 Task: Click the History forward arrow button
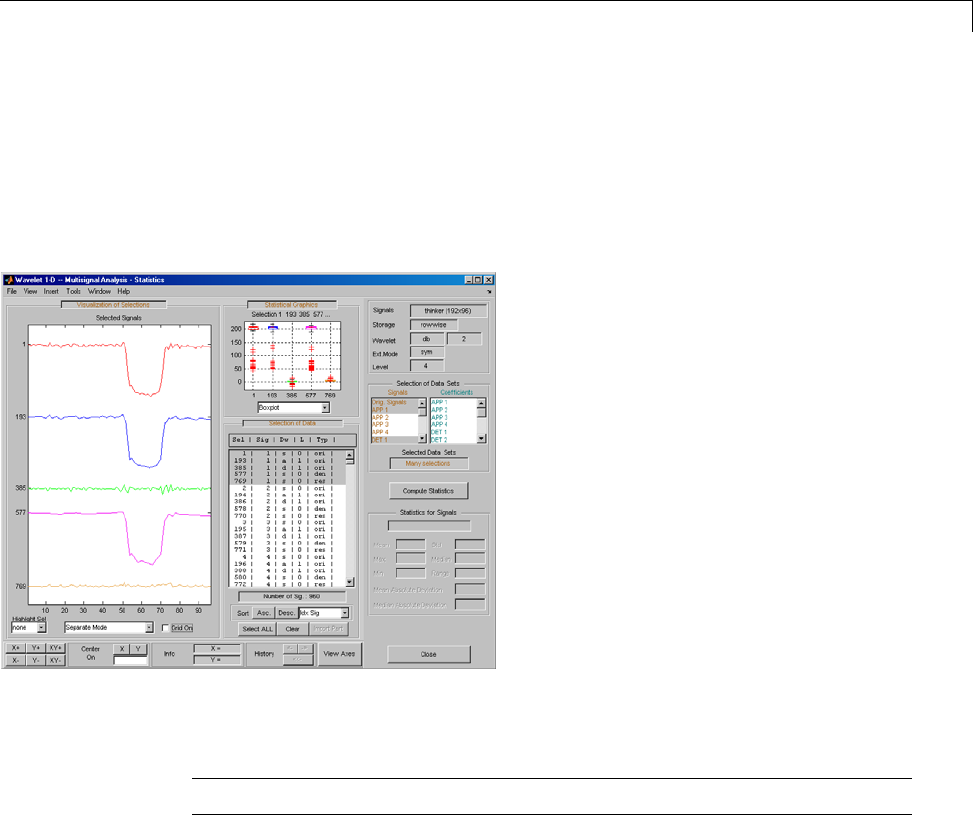point(304,648)
